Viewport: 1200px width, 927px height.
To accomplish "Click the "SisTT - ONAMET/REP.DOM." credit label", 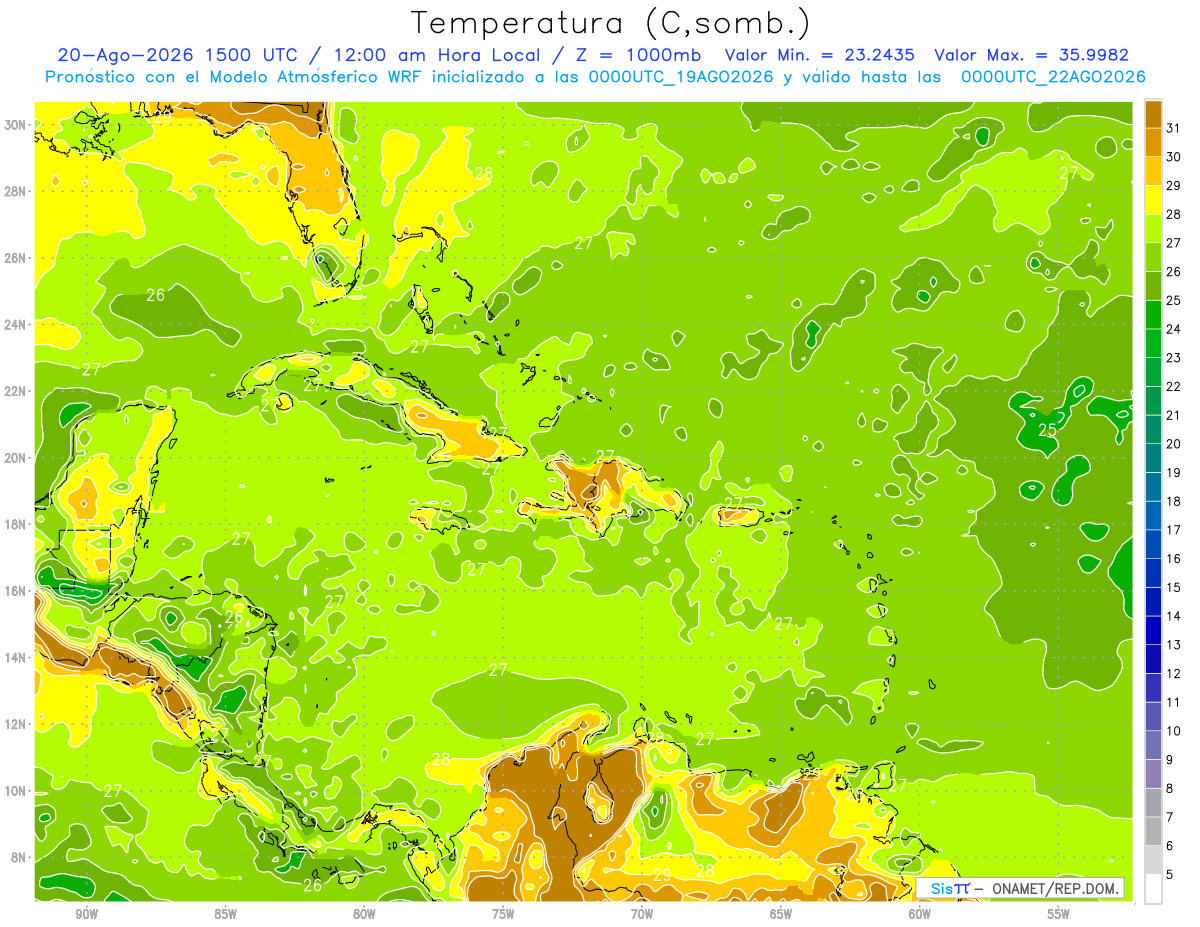I will (x=1019, y=888).
